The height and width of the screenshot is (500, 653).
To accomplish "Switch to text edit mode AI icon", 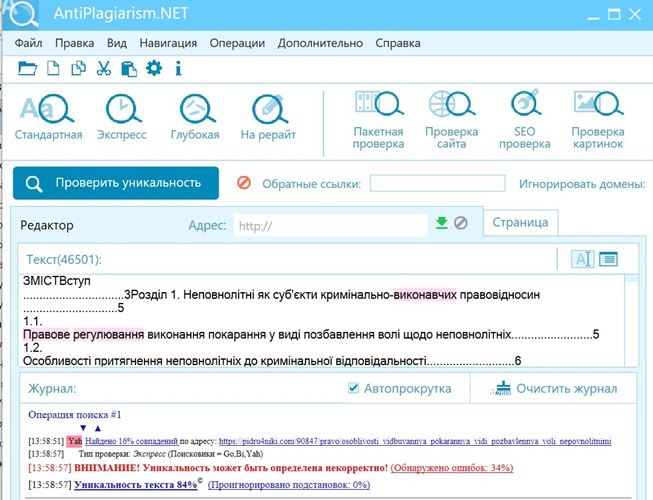I will pos(582,259).
